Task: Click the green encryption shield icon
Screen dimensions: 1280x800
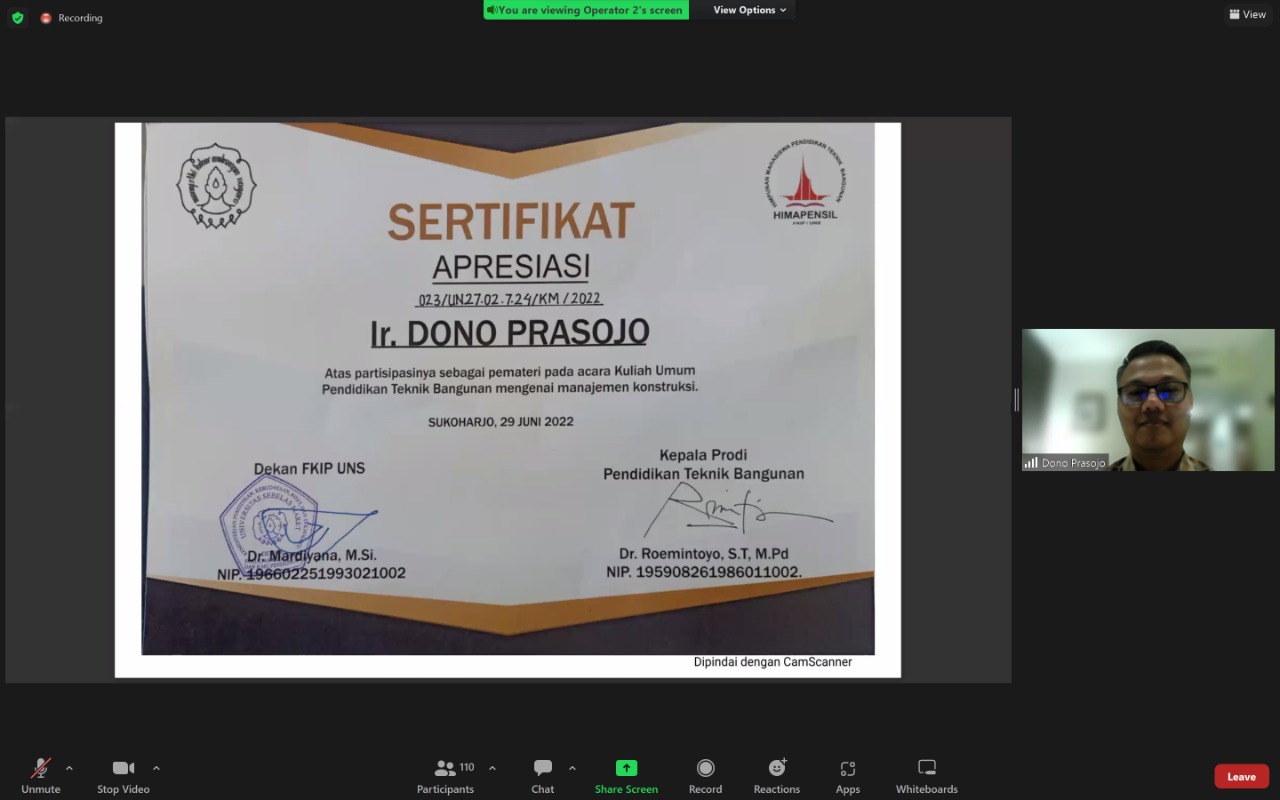Action: [x=17, y=18]
